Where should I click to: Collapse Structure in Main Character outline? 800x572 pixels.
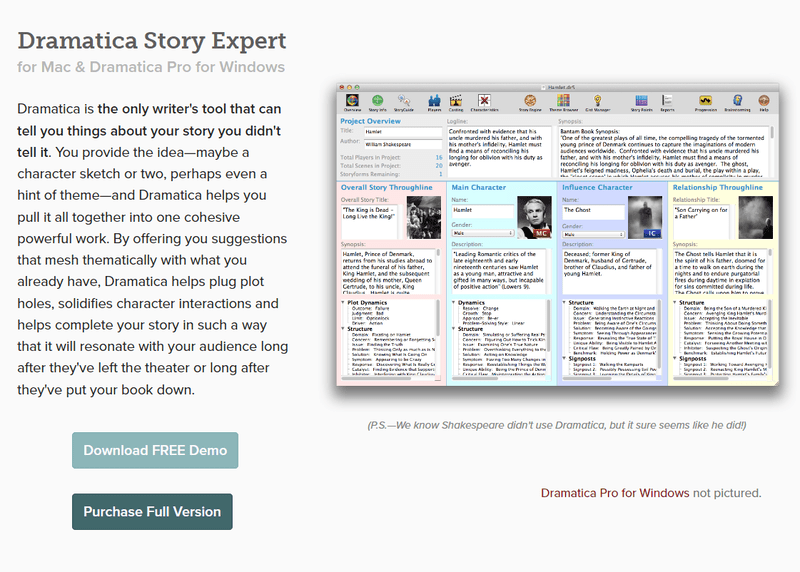click(454, 329)
